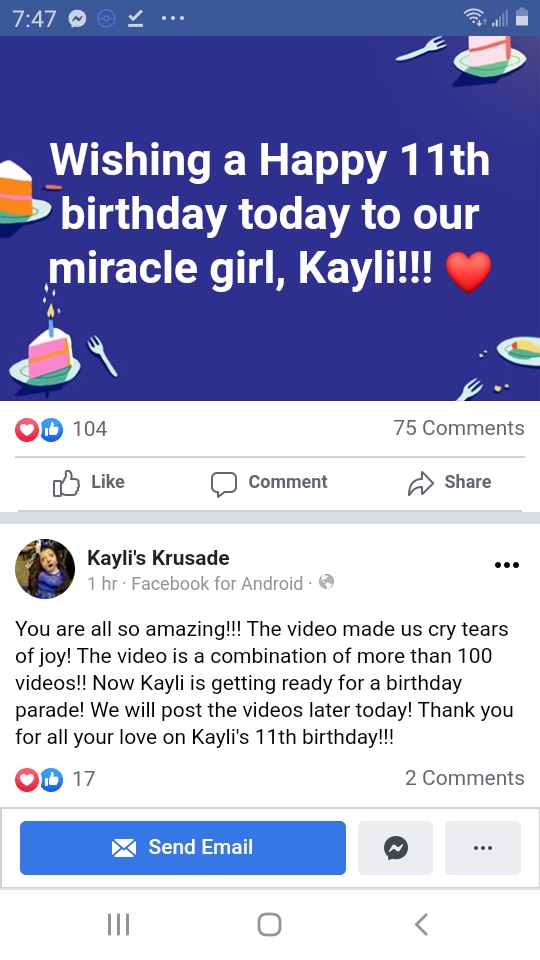Open the Messenger notification in status bar
540x960 pixels.
point(78,18)
